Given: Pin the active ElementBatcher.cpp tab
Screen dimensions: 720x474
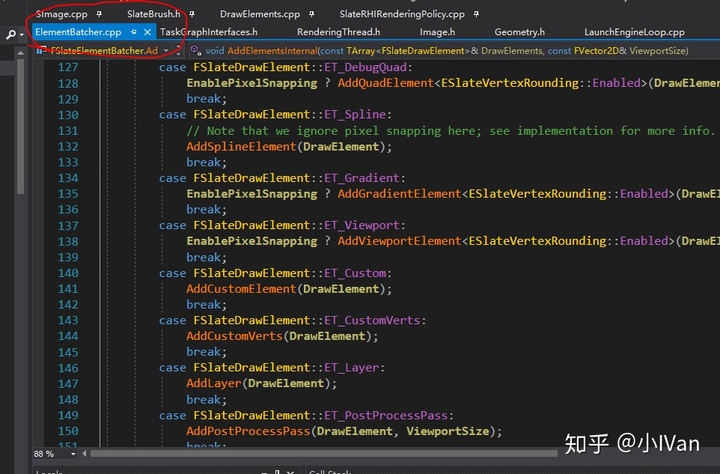Looking at the screenshot, I should [x=133, y=32].
